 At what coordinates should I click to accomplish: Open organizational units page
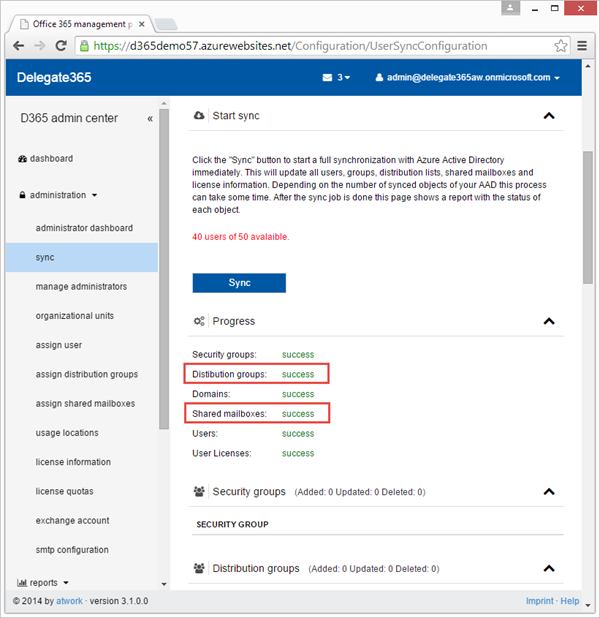tap(75, 316)
